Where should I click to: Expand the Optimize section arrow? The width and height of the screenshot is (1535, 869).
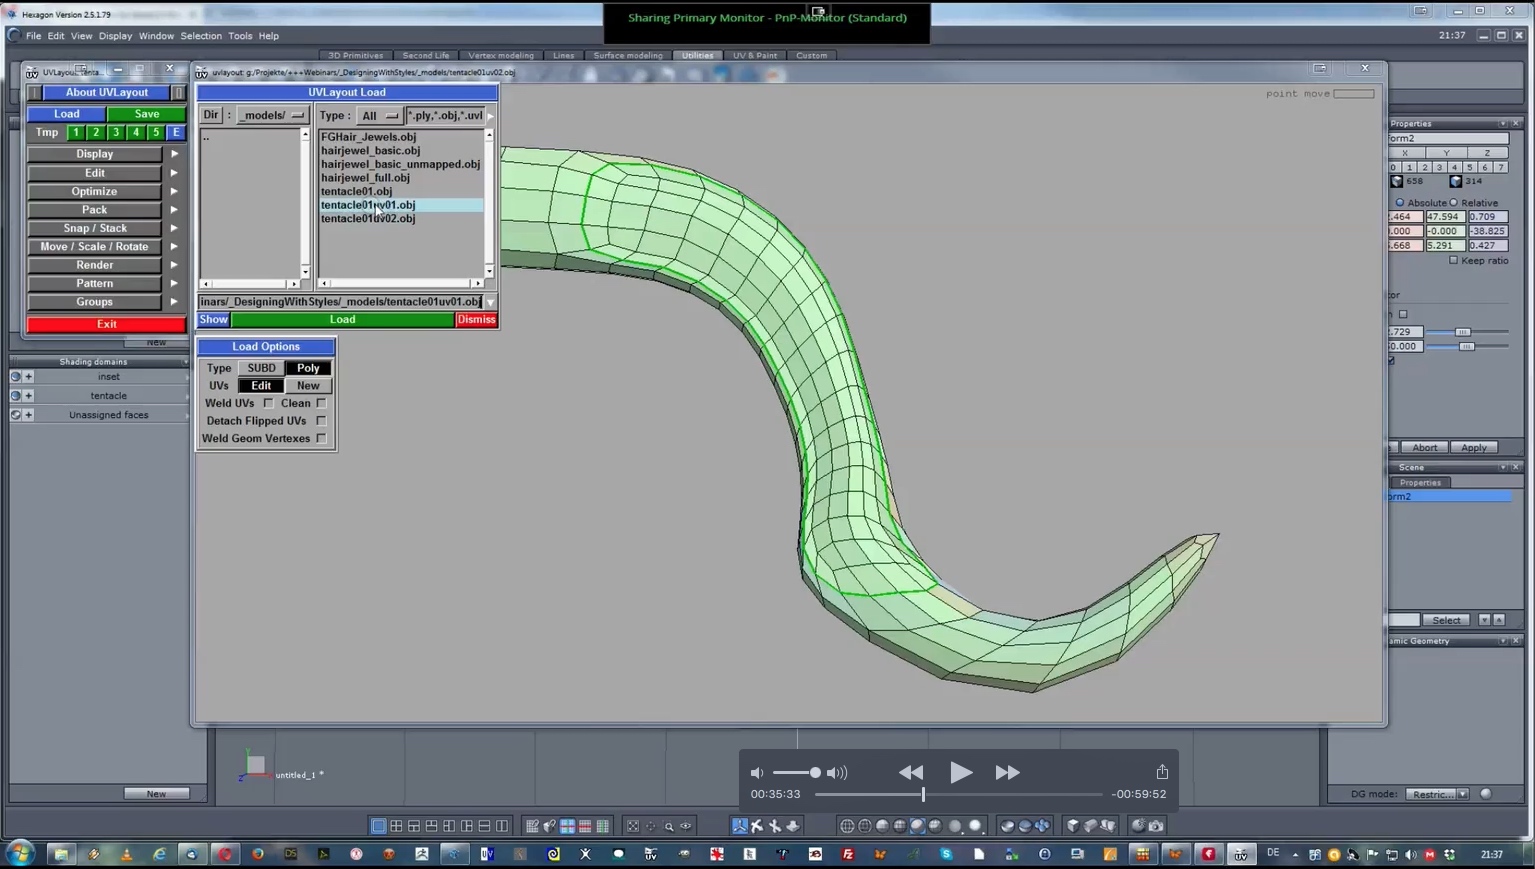click(174, 191)
